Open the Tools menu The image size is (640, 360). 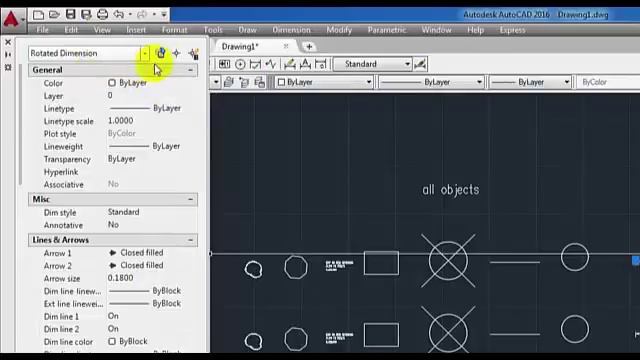213,30
